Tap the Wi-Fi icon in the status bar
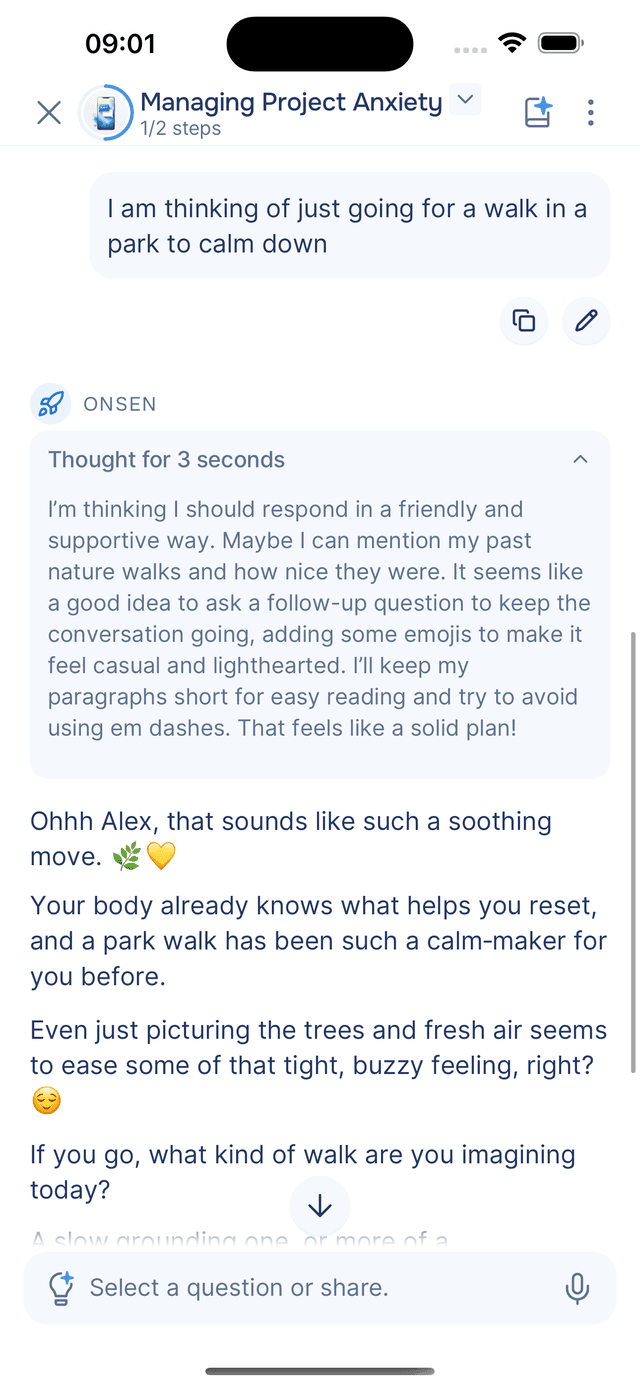Viewport: 640px width, 1387px height. (x=513, y=42)
